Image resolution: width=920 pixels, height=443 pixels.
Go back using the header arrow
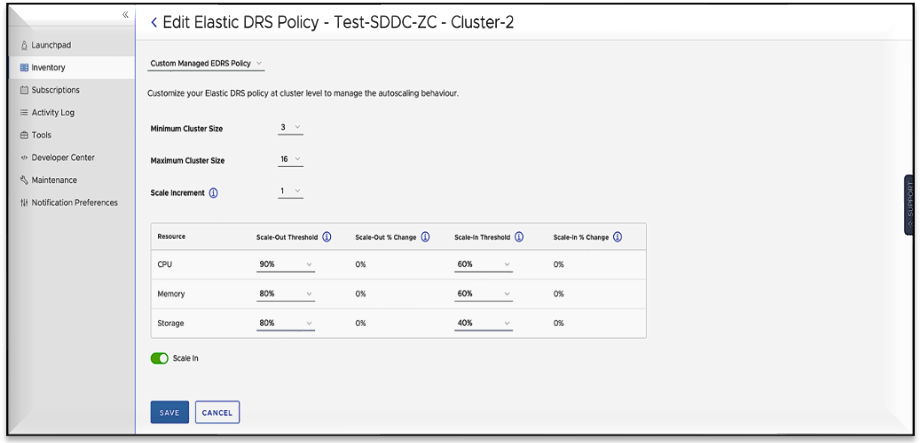pos(154,22)
